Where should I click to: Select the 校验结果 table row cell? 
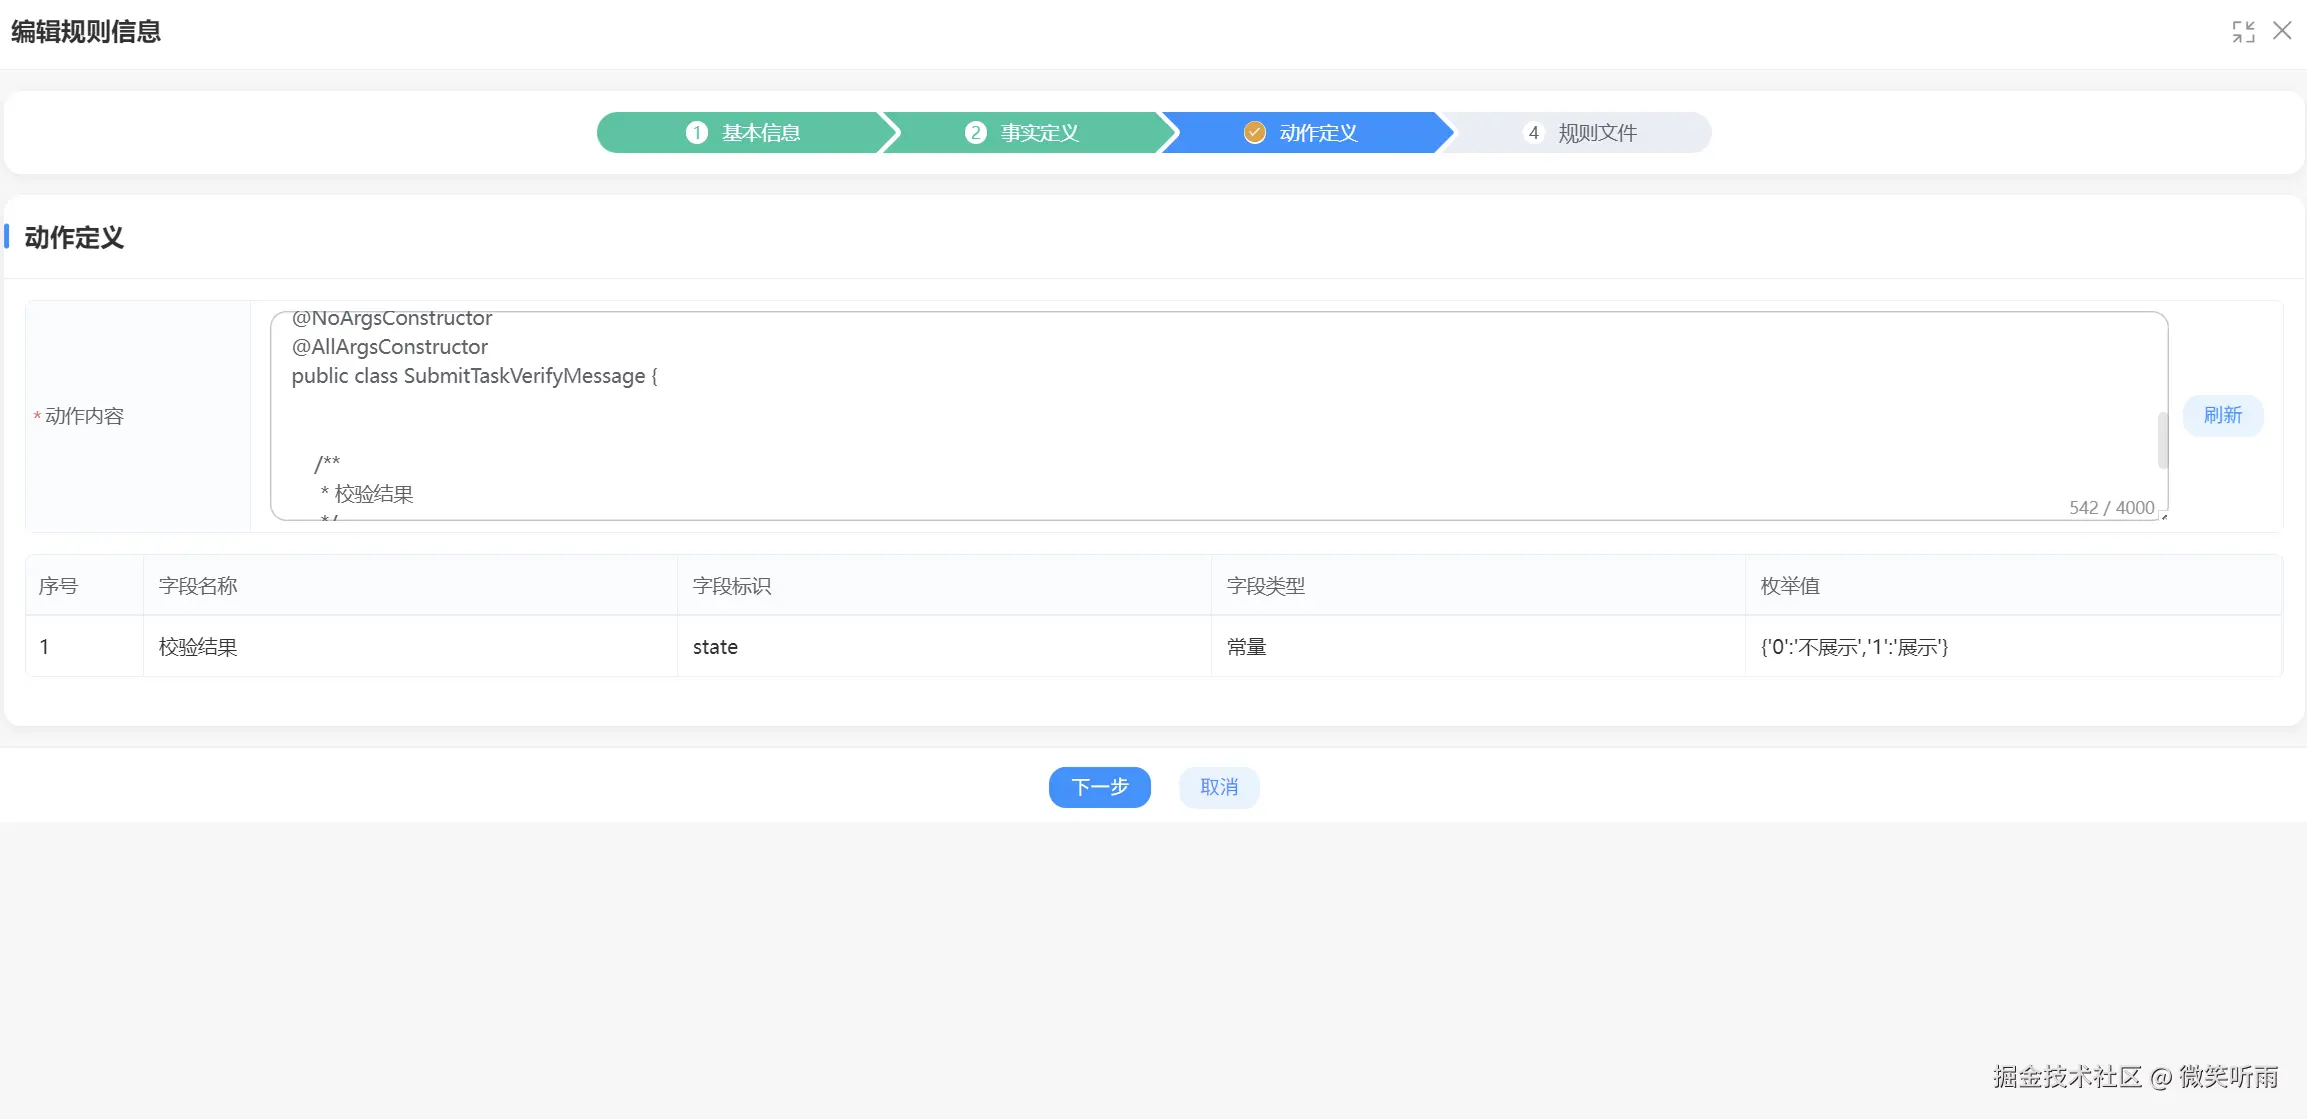click(198, 647)
